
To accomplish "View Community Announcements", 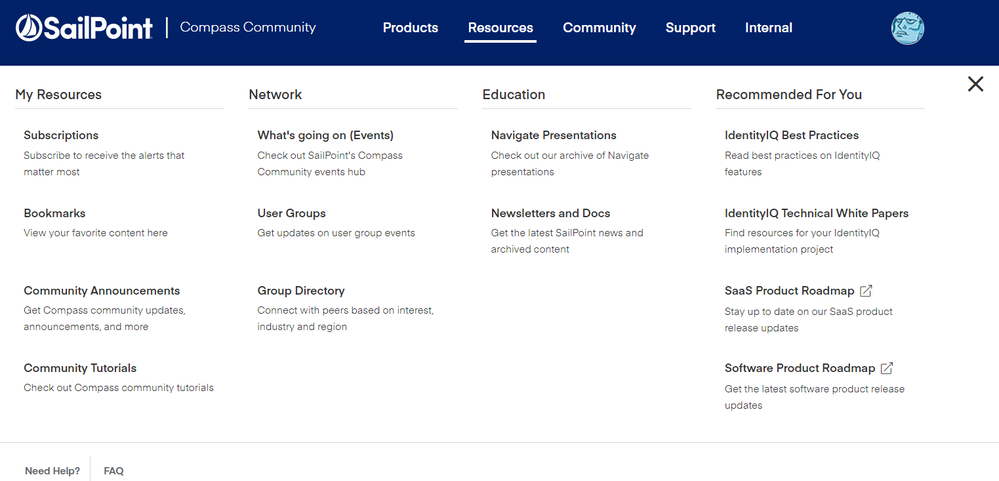I will click(x=102, y=291).
